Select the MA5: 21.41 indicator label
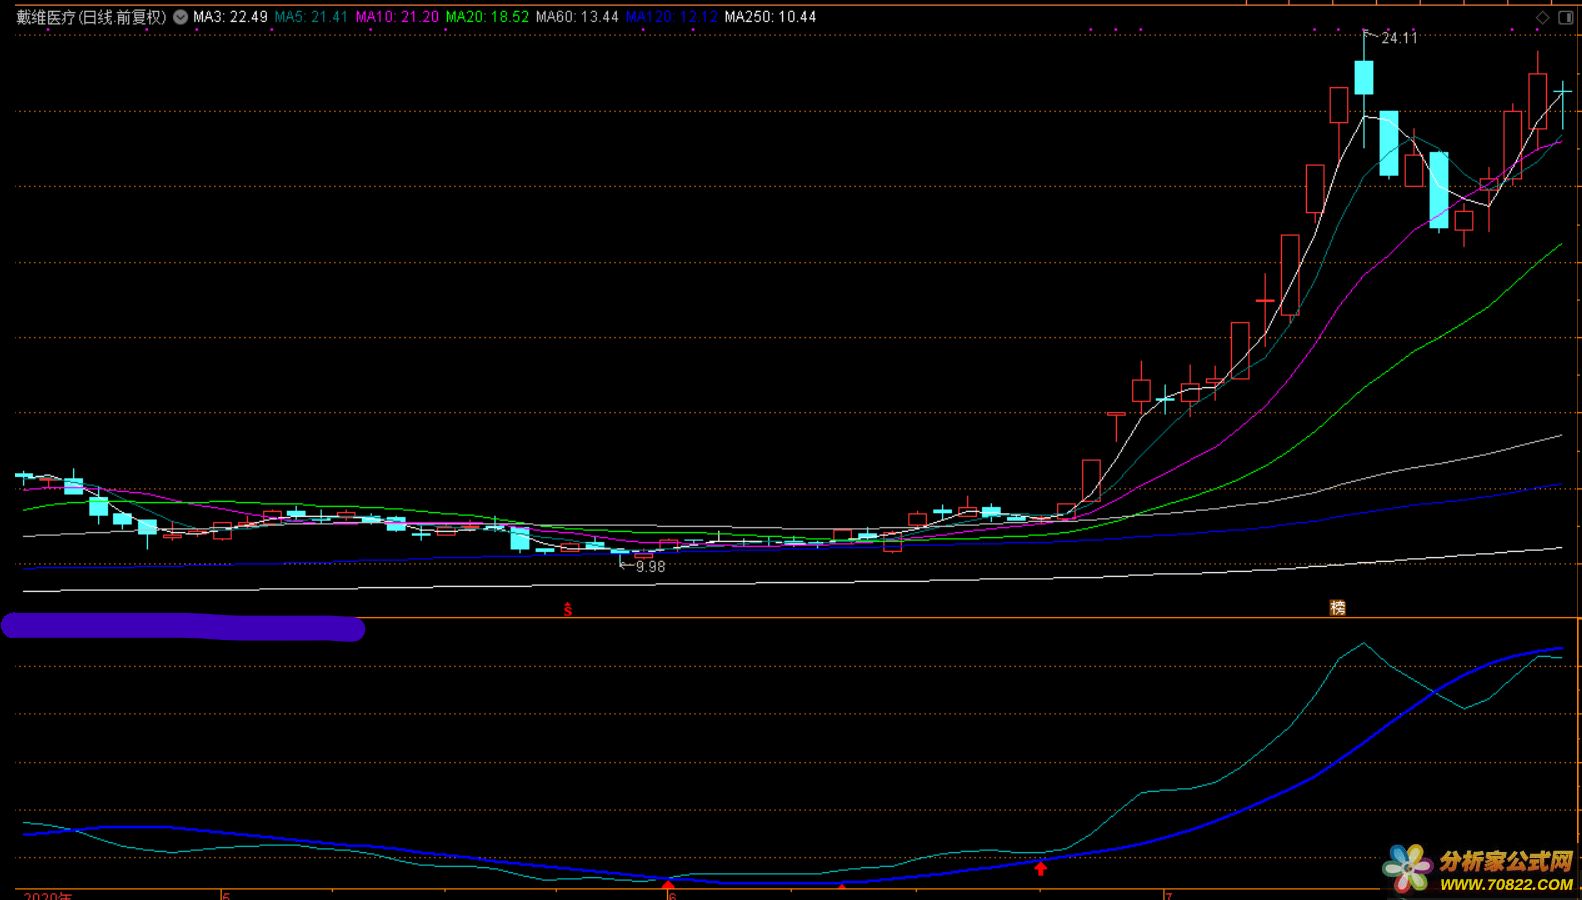 (x=311, y=17)
